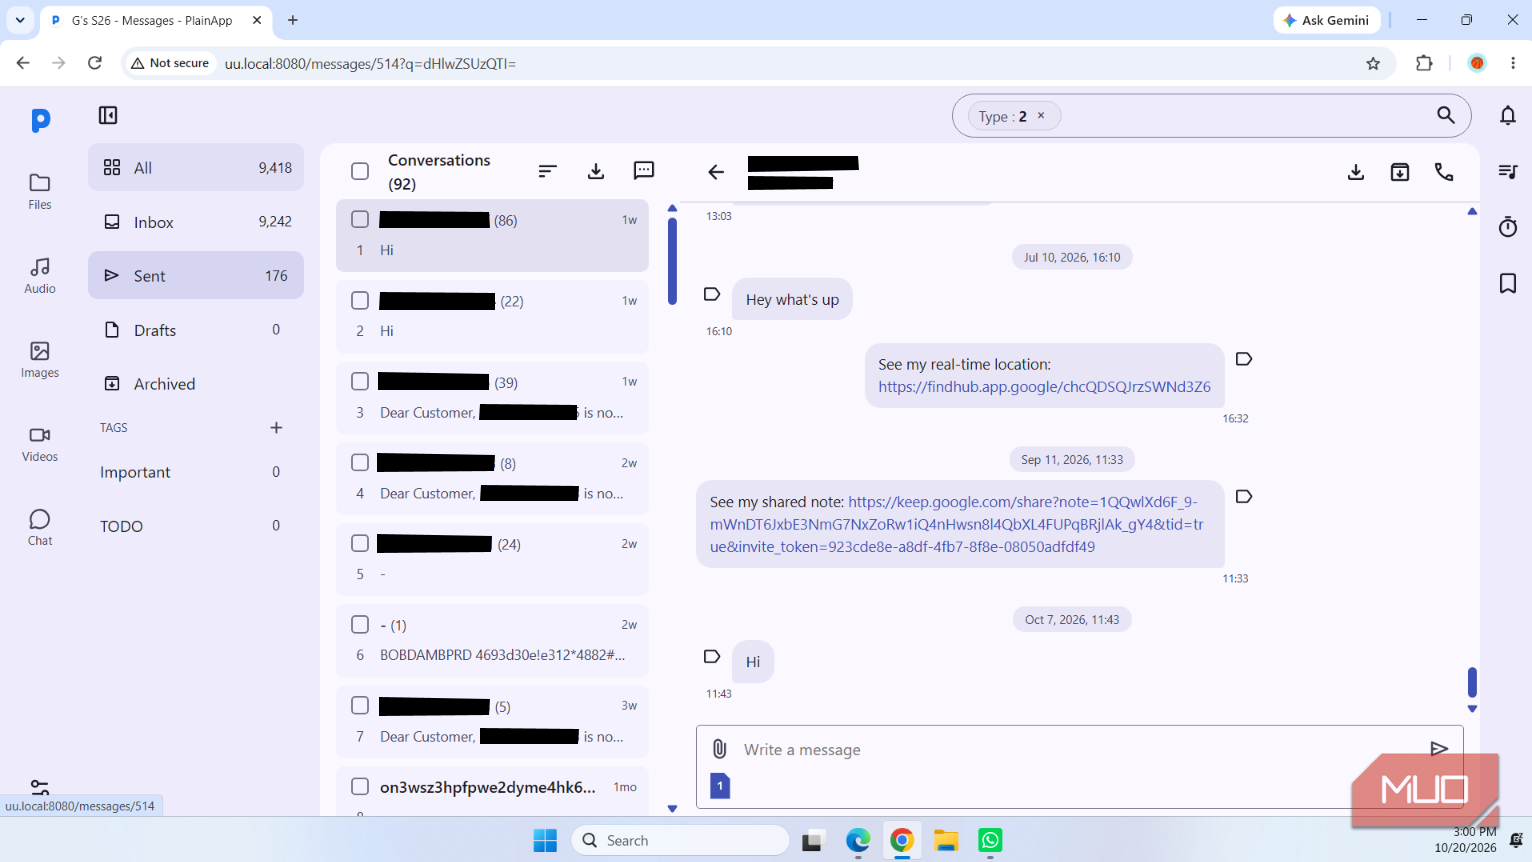The image size is (1532, 862).
Task: Select SIM 1 badge in composer
Action: click(720, 785)
